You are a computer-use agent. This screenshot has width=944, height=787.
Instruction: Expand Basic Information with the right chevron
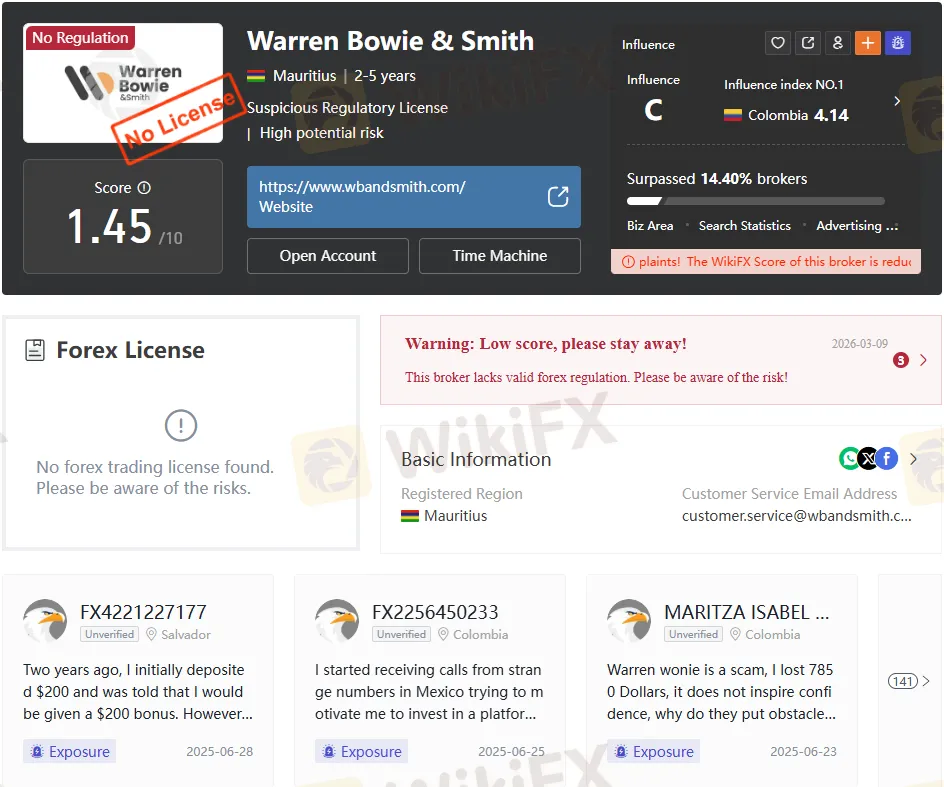pos(913,459)
